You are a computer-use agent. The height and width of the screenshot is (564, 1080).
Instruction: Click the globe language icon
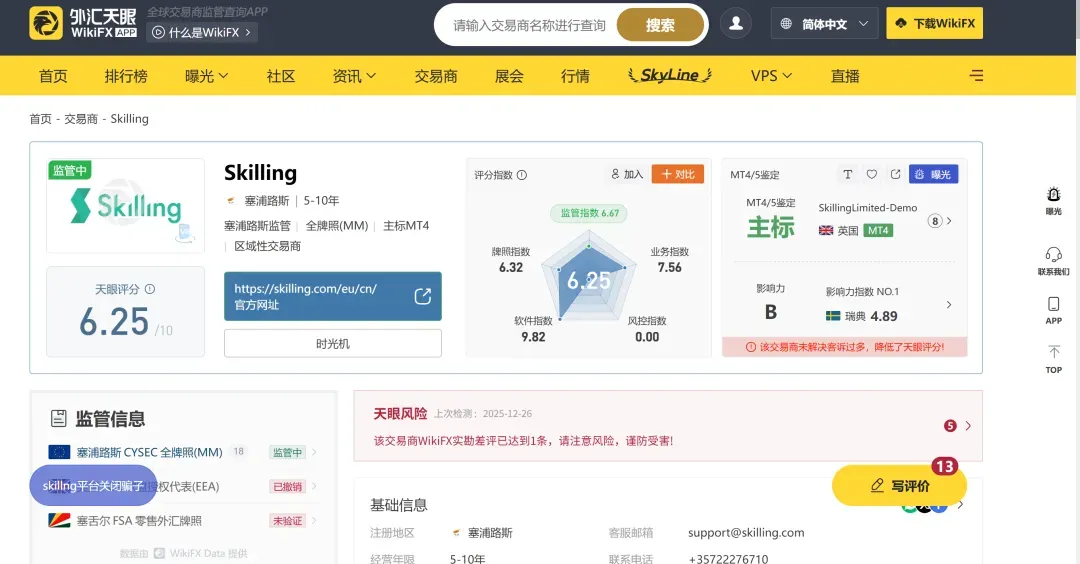click(786, 24)
